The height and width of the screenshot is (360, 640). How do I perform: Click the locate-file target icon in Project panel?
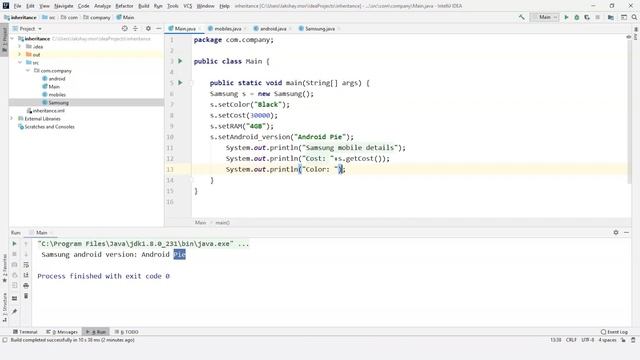tap(124, 29)
